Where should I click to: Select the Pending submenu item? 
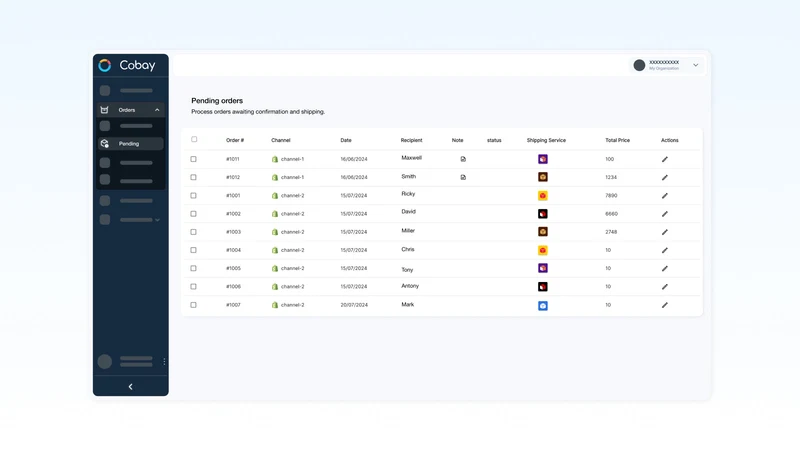131,144
